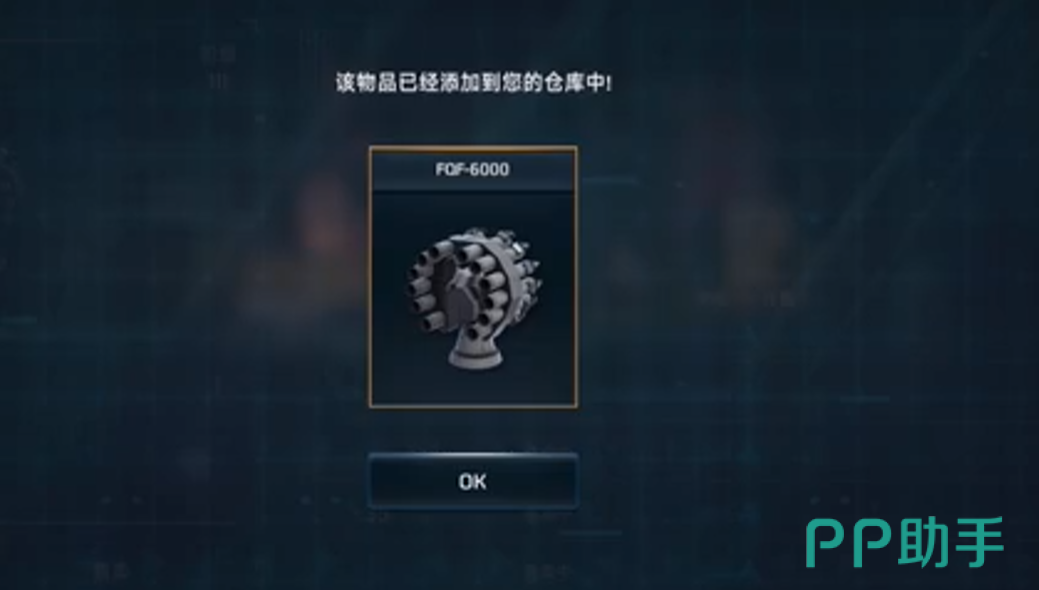1039x590 pixels.
Task: Click the green PP letters in watermark
Action: (850, 544)
